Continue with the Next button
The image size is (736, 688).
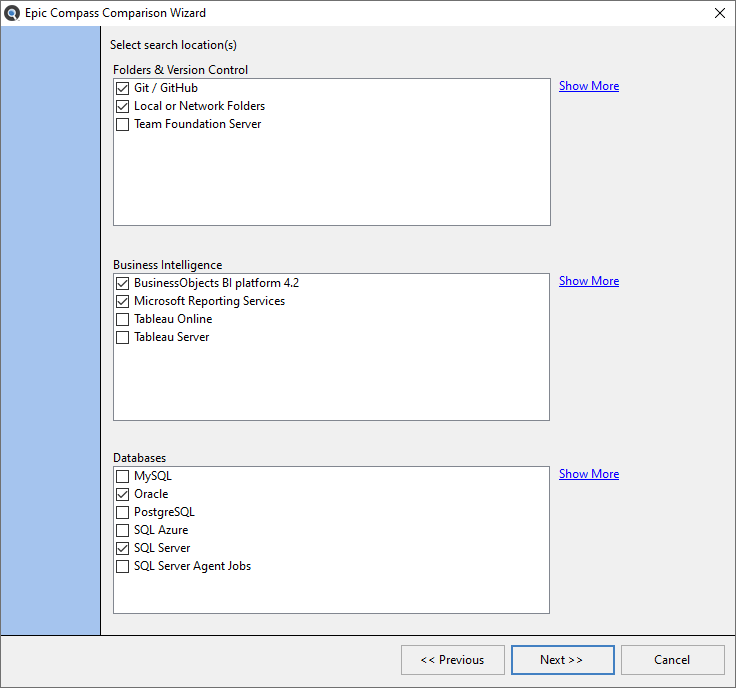(562, 660)
